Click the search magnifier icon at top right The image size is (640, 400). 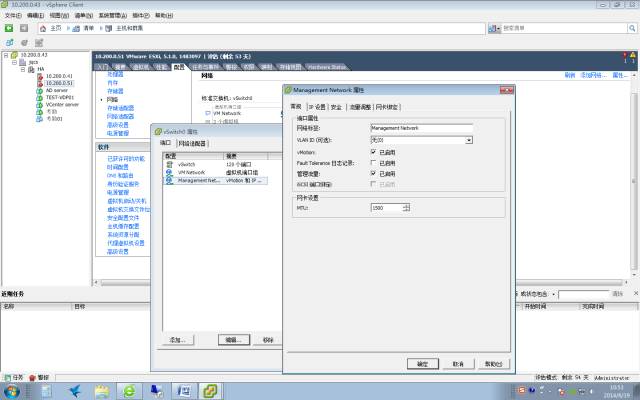632,28
